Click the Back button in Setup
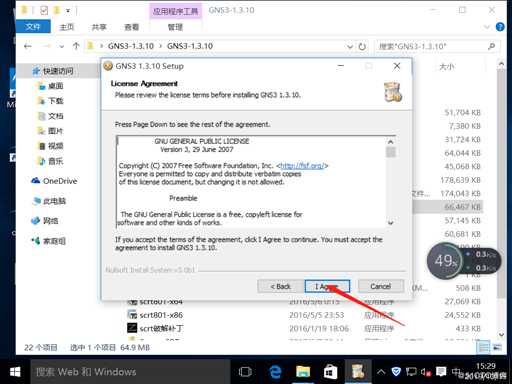 tap(280, 286)
